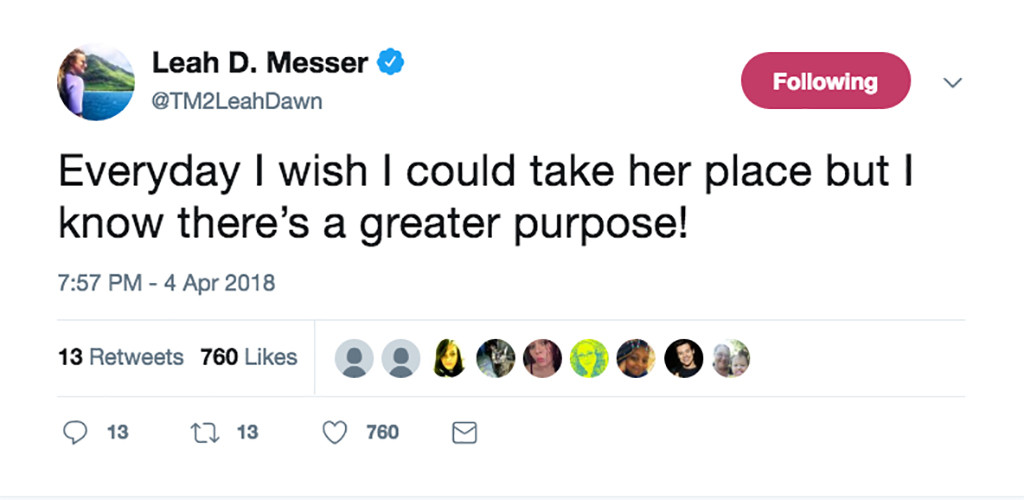The height and width of the screenshot is (500, 1024).
Task: Click the dark-haired woman liker avatar
Action: (x=449, y=358)
